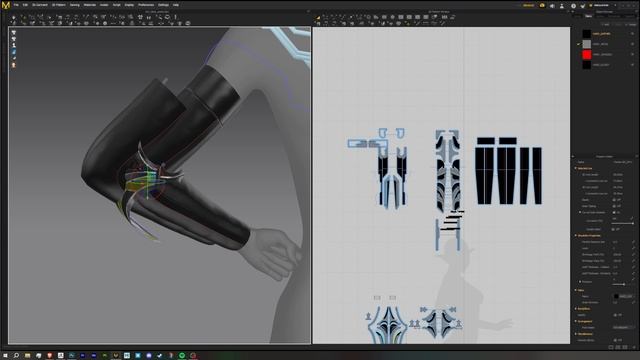640x360 pixels.
Task: Click the speaker announcement icon in title bar
Action: [552, 6]
